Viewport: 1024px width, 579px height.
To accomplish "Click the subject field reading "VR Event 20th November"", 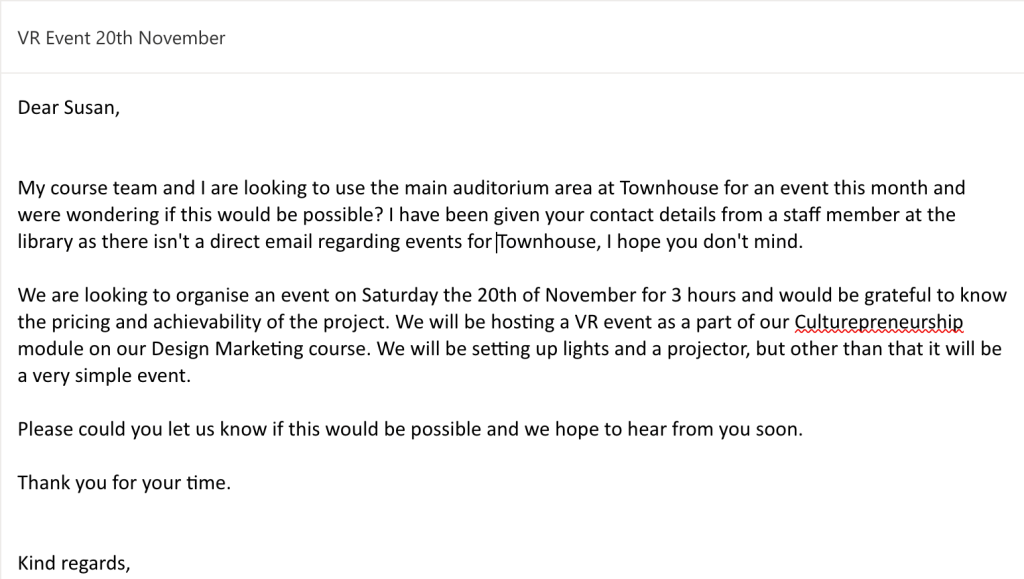I will [121, 38].
